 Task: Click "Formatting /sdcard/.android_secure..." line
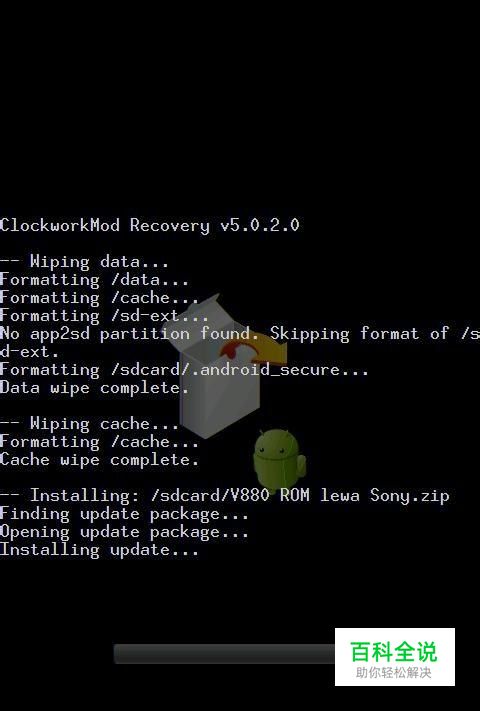click(x=184, y=370)
